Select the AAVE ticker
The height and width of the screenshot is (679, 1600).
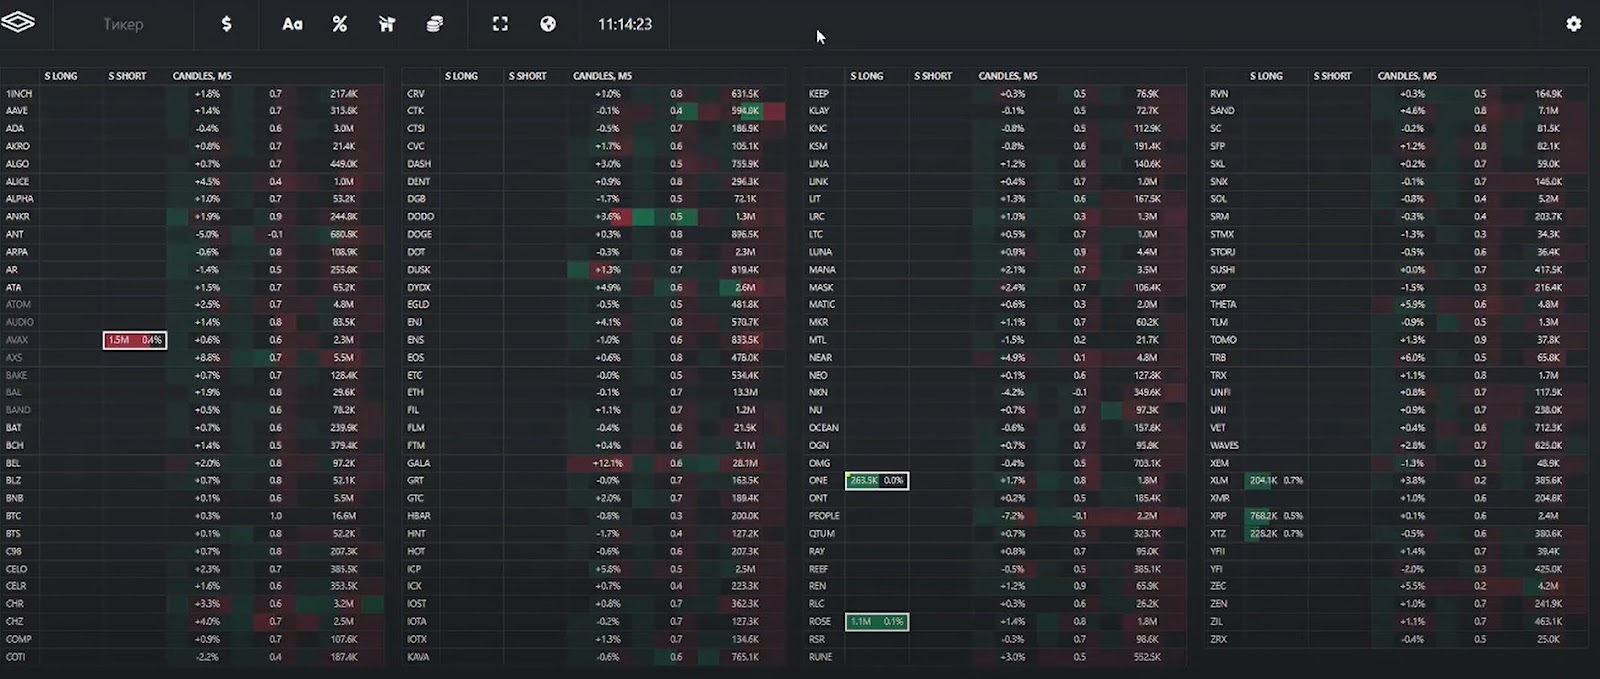coord(17,111)
